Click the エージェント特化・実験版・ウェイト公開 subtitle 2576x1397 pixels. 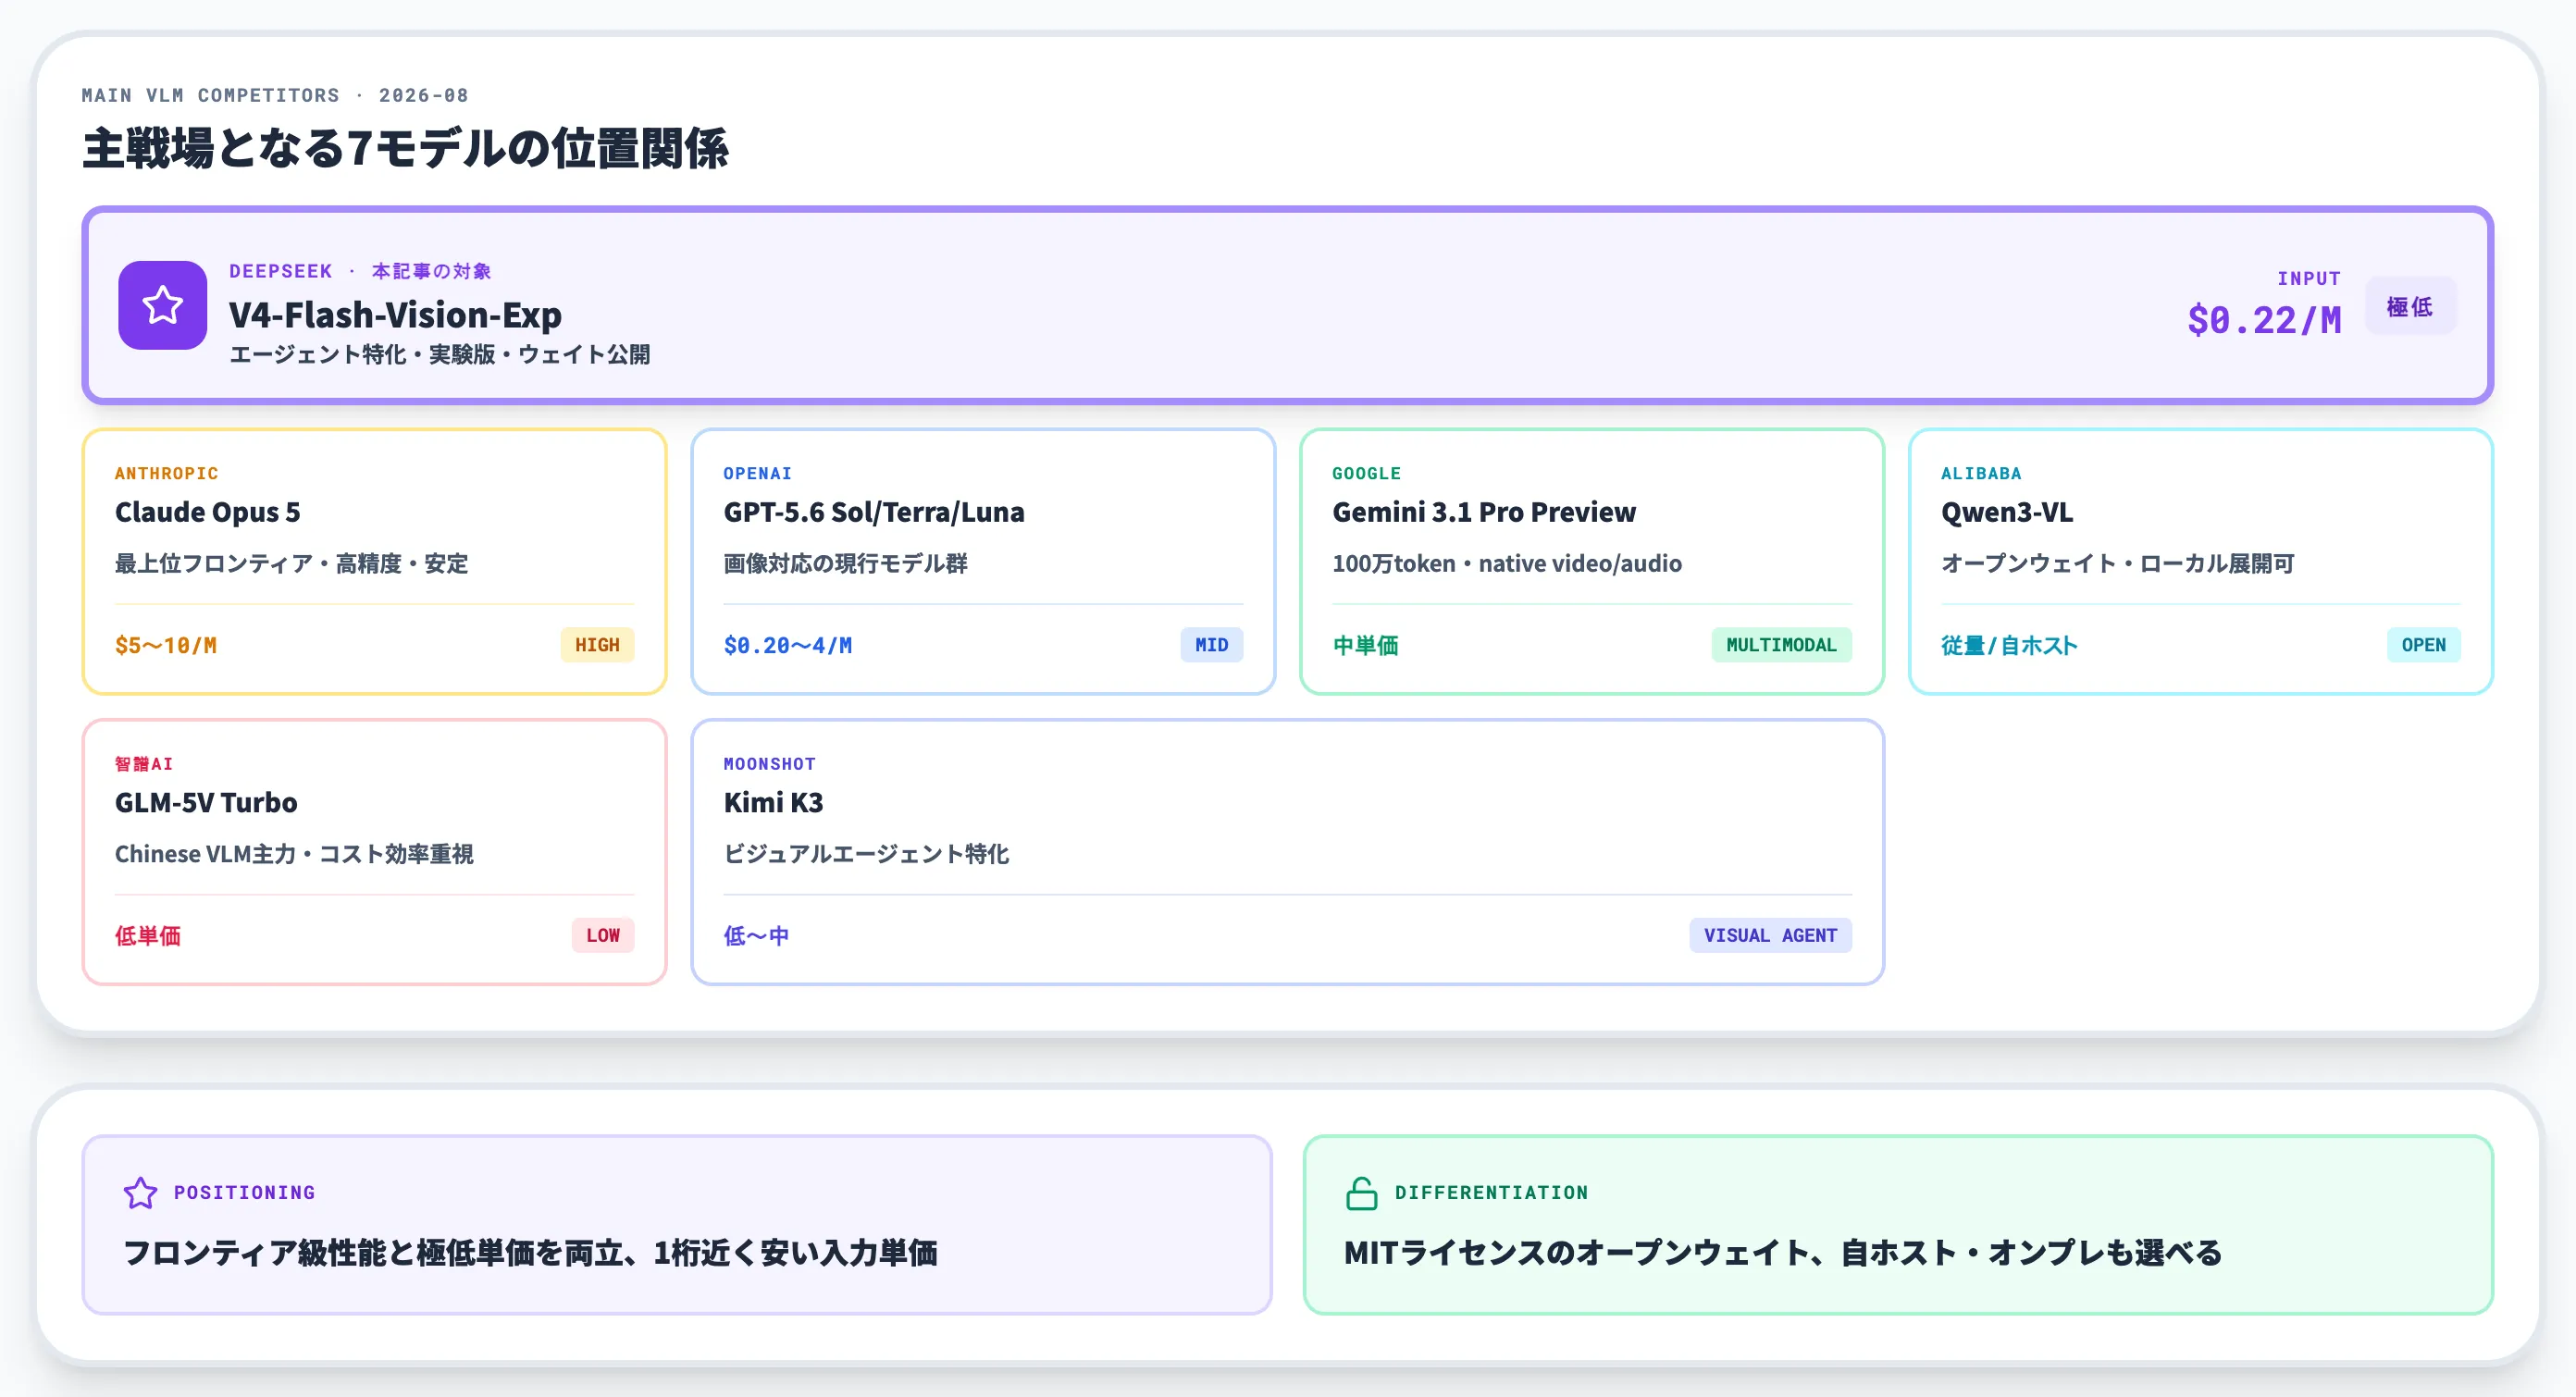click(x=440, y=354)
